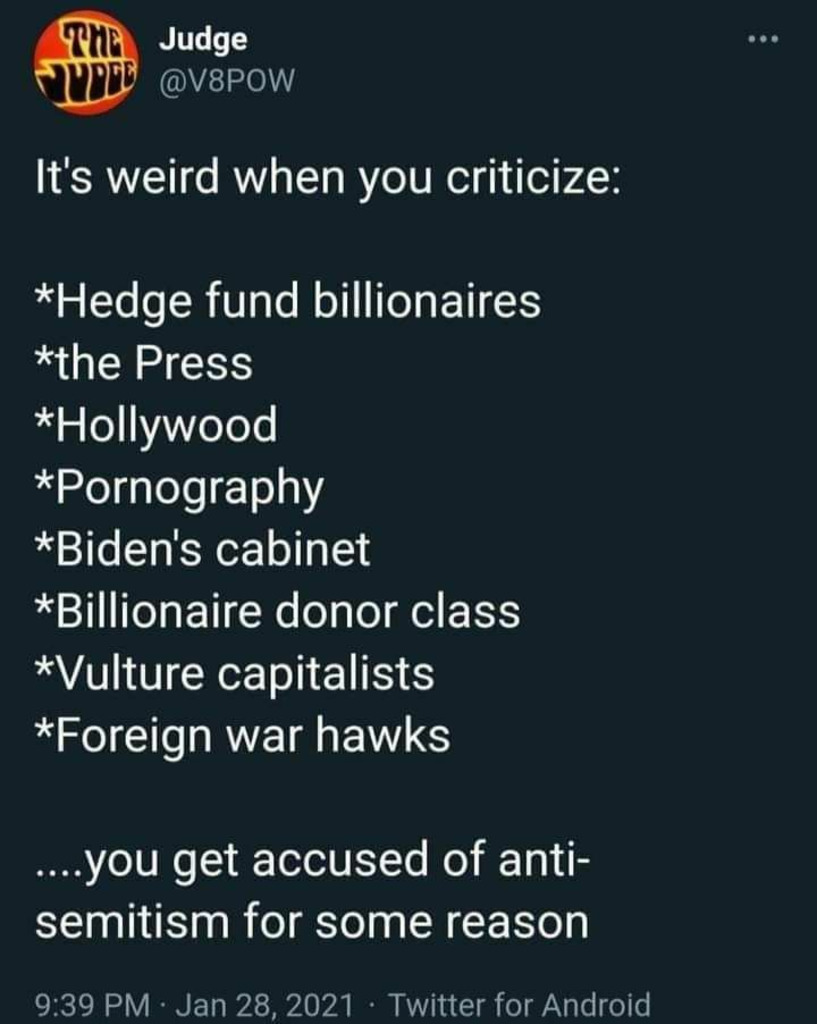Tap the "Pornography" list line

pyautogui.click(x=179, y=489)
